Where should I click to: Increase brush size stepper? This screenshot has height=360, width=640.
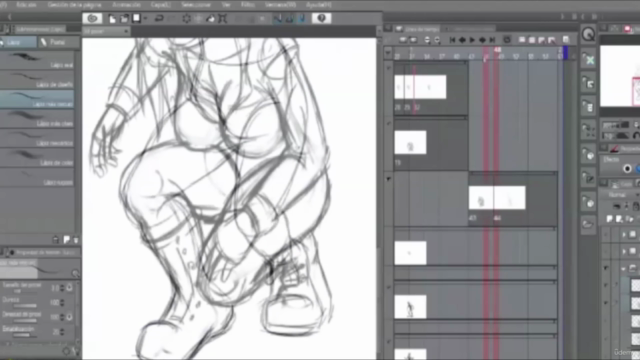62,286
